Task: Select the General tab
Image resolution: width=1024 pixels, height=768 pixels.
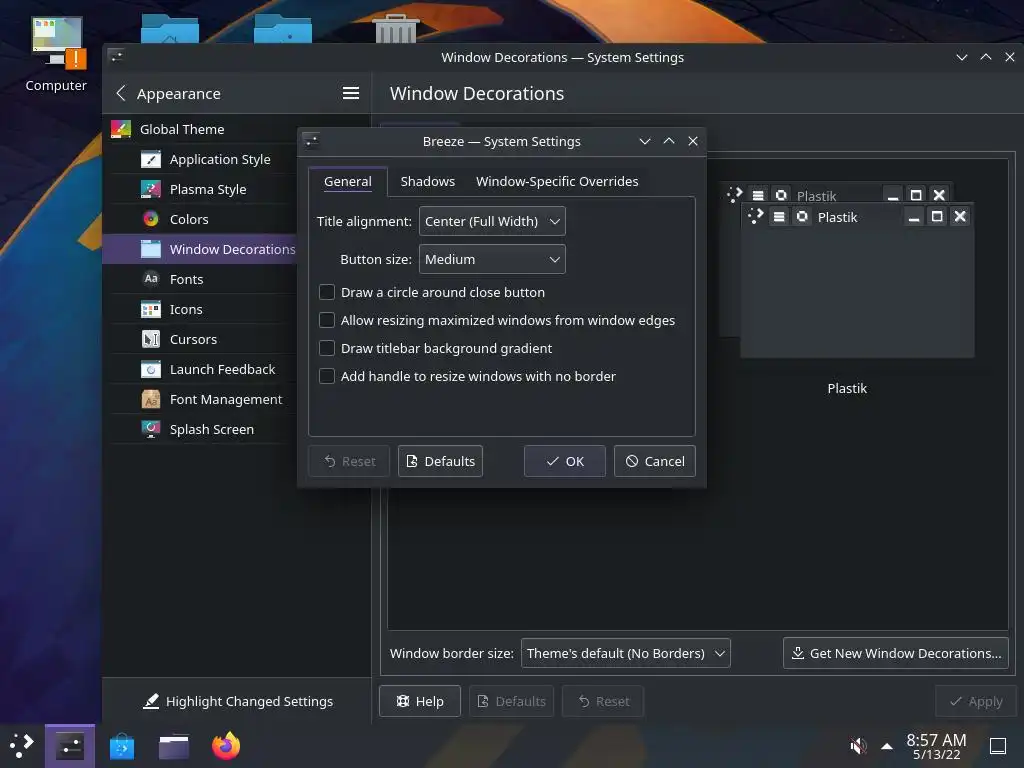Action: [x=347, y=182]
